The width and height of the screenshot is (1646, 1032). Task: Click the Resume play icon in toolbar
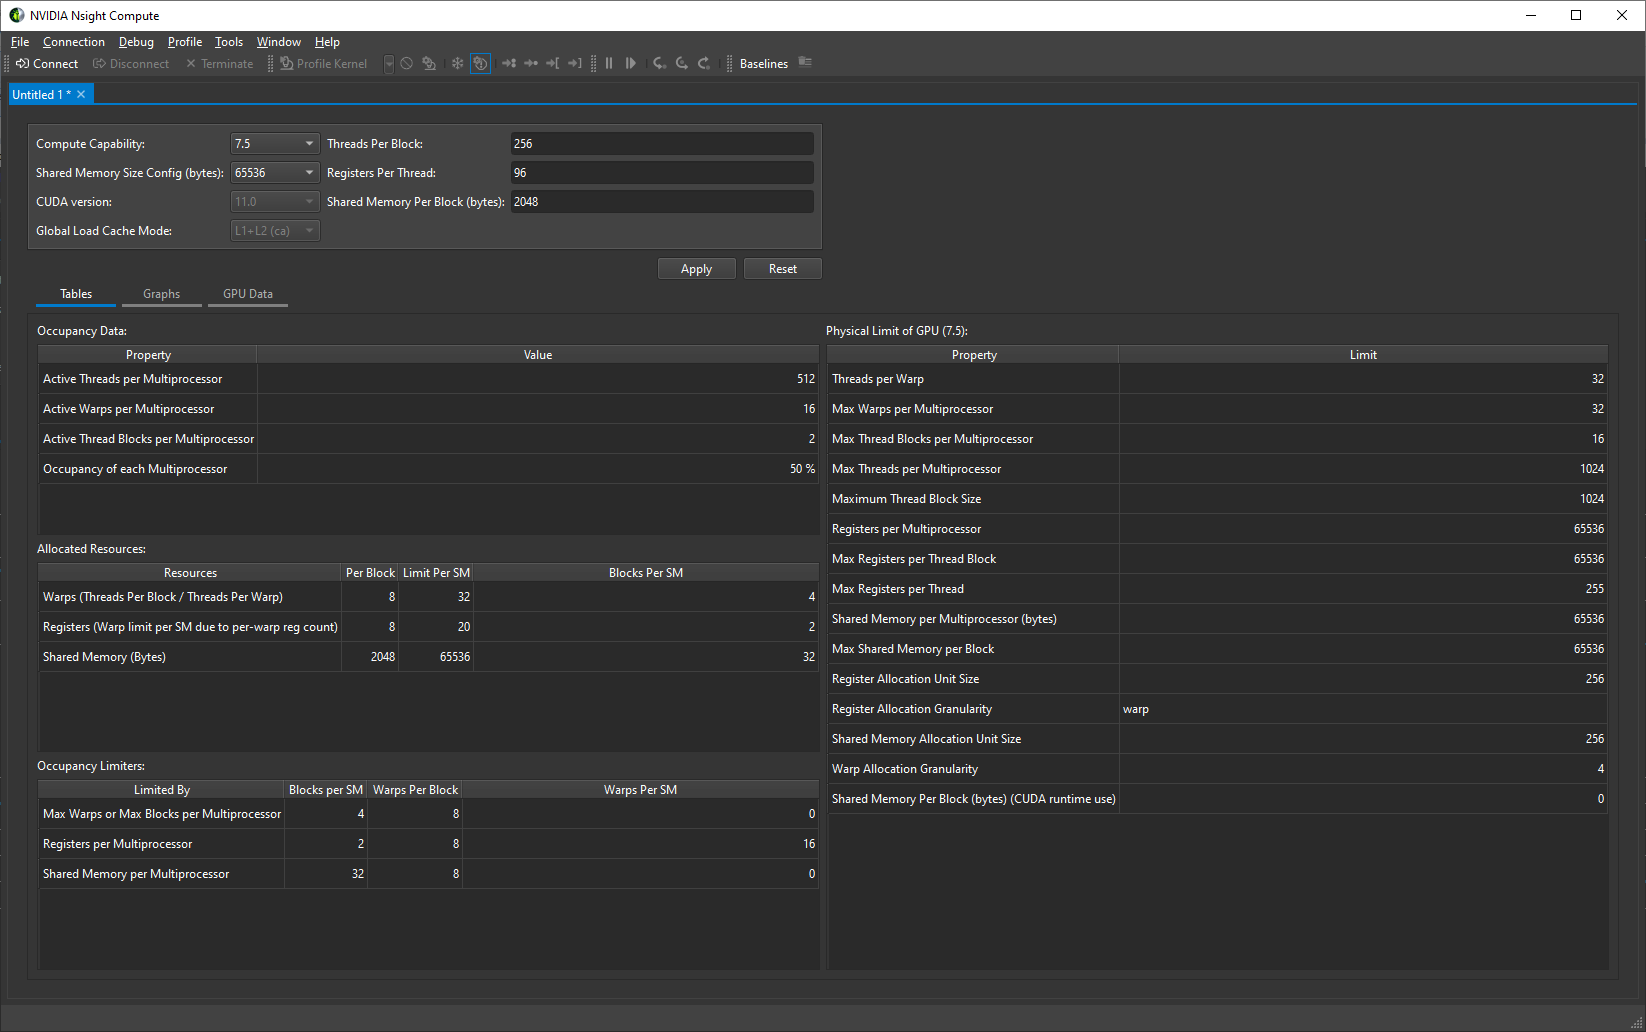pos(631,63)
